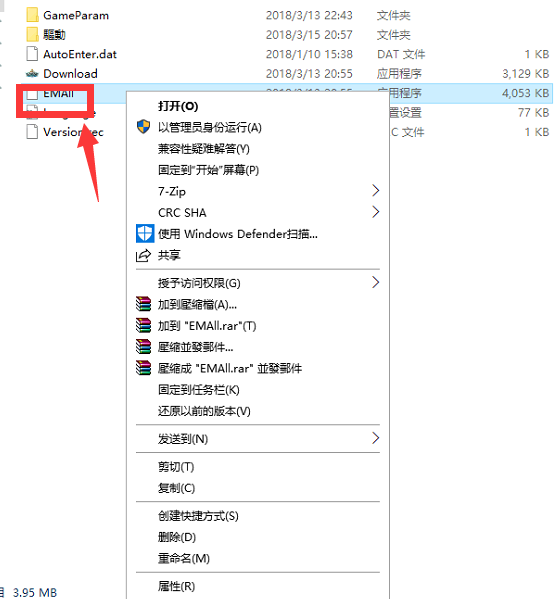Expand the 授予访问权限(G) submenu arrow
This screenshot has width=559, height=599.
tap(376, 282)
